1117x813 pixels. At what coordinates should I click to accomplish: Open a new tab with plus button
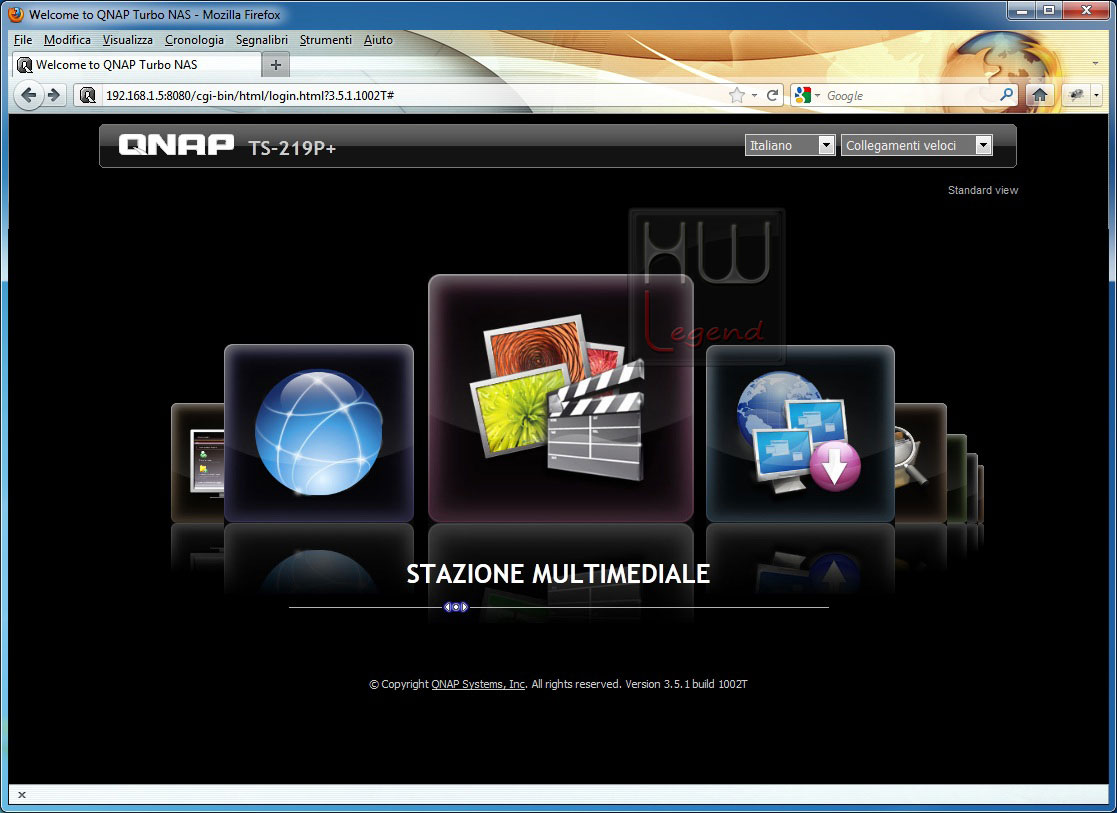click(x=276, y=65)
